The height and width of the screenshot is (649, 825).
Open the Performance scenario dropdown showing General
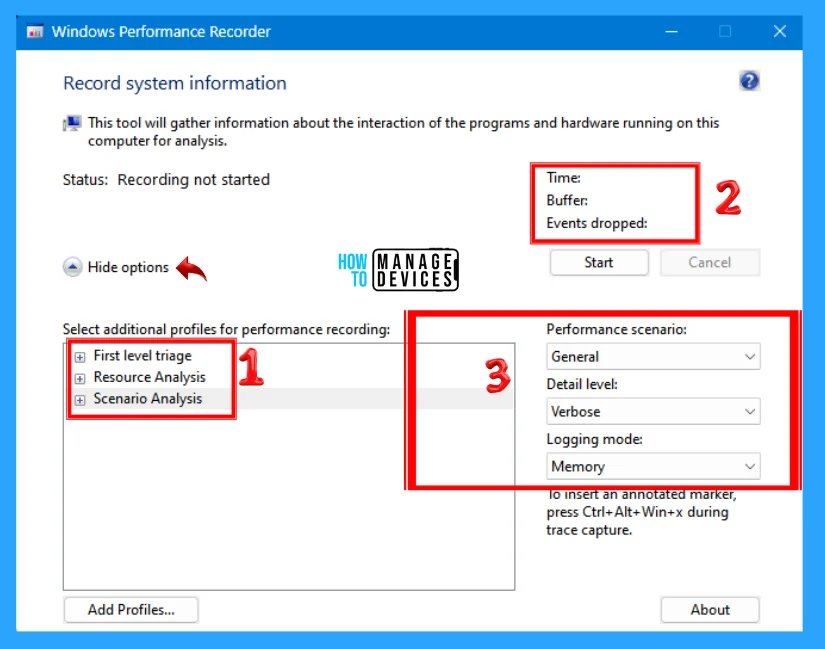point(653,356)
